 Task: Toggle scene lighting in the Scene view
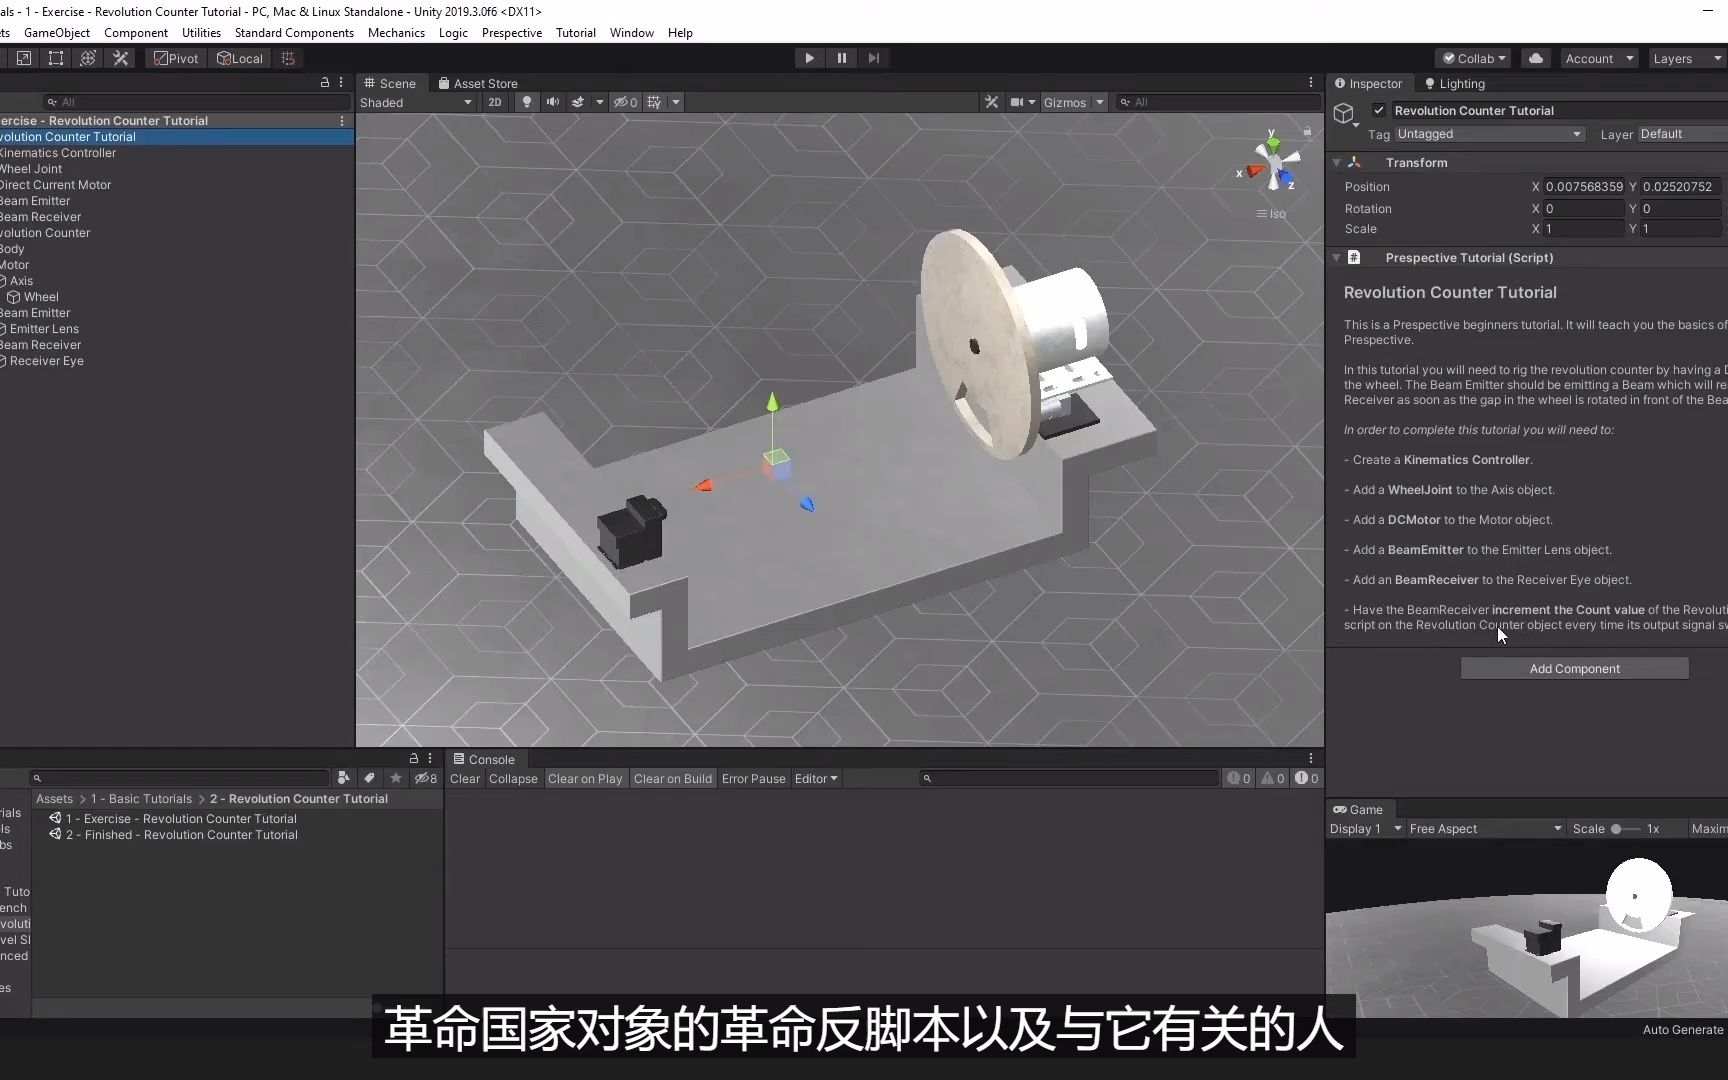pos(527,102)
